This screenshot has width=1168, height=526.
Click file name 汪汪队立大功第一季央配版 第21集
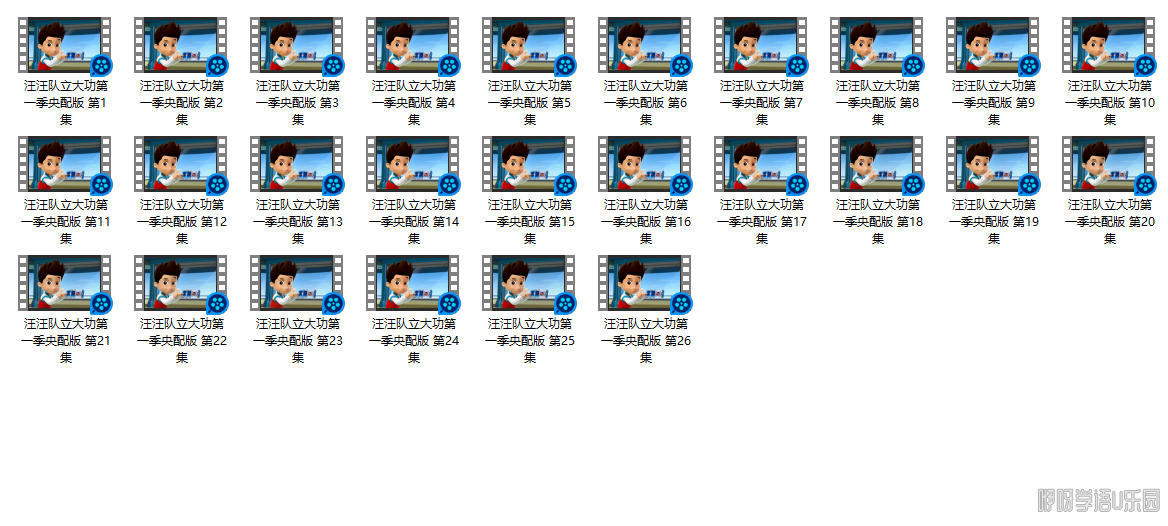click(66, 341)
